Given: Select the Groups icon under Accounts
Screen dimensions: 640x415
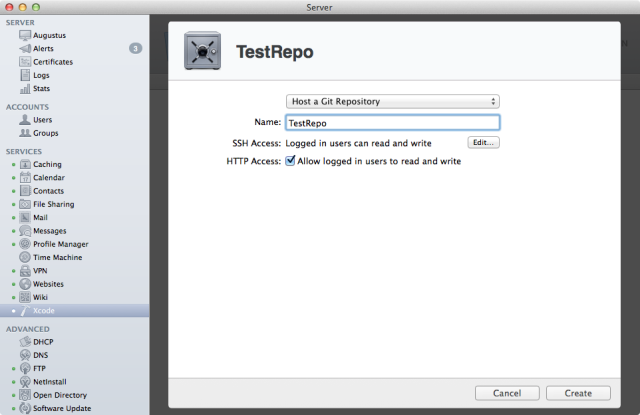Looking at the screenshot, I should click(25, 133).
